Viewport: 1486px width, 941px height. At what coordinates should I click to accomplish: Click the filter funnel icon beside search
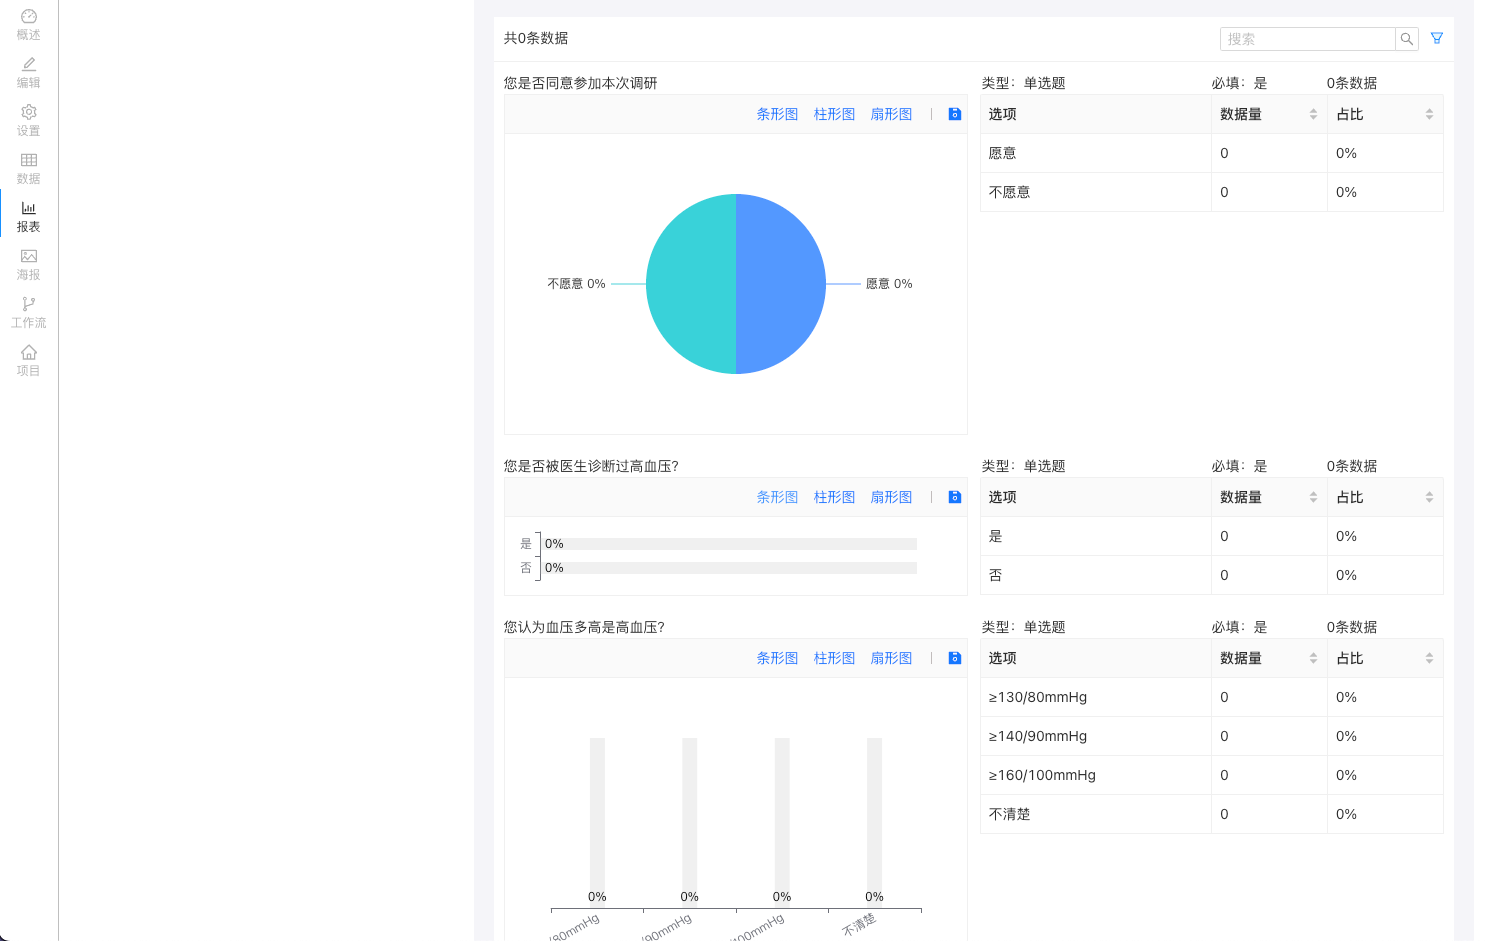pos(1437,38)
